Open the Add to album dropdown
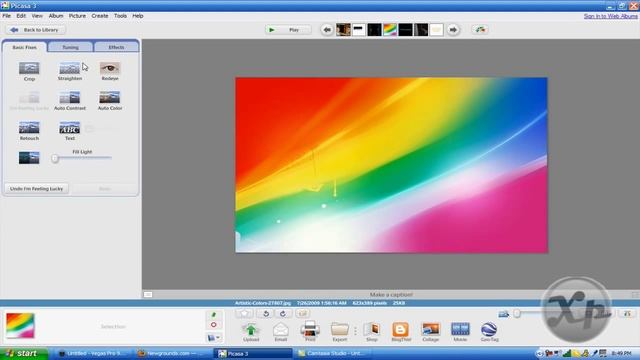 214,338
